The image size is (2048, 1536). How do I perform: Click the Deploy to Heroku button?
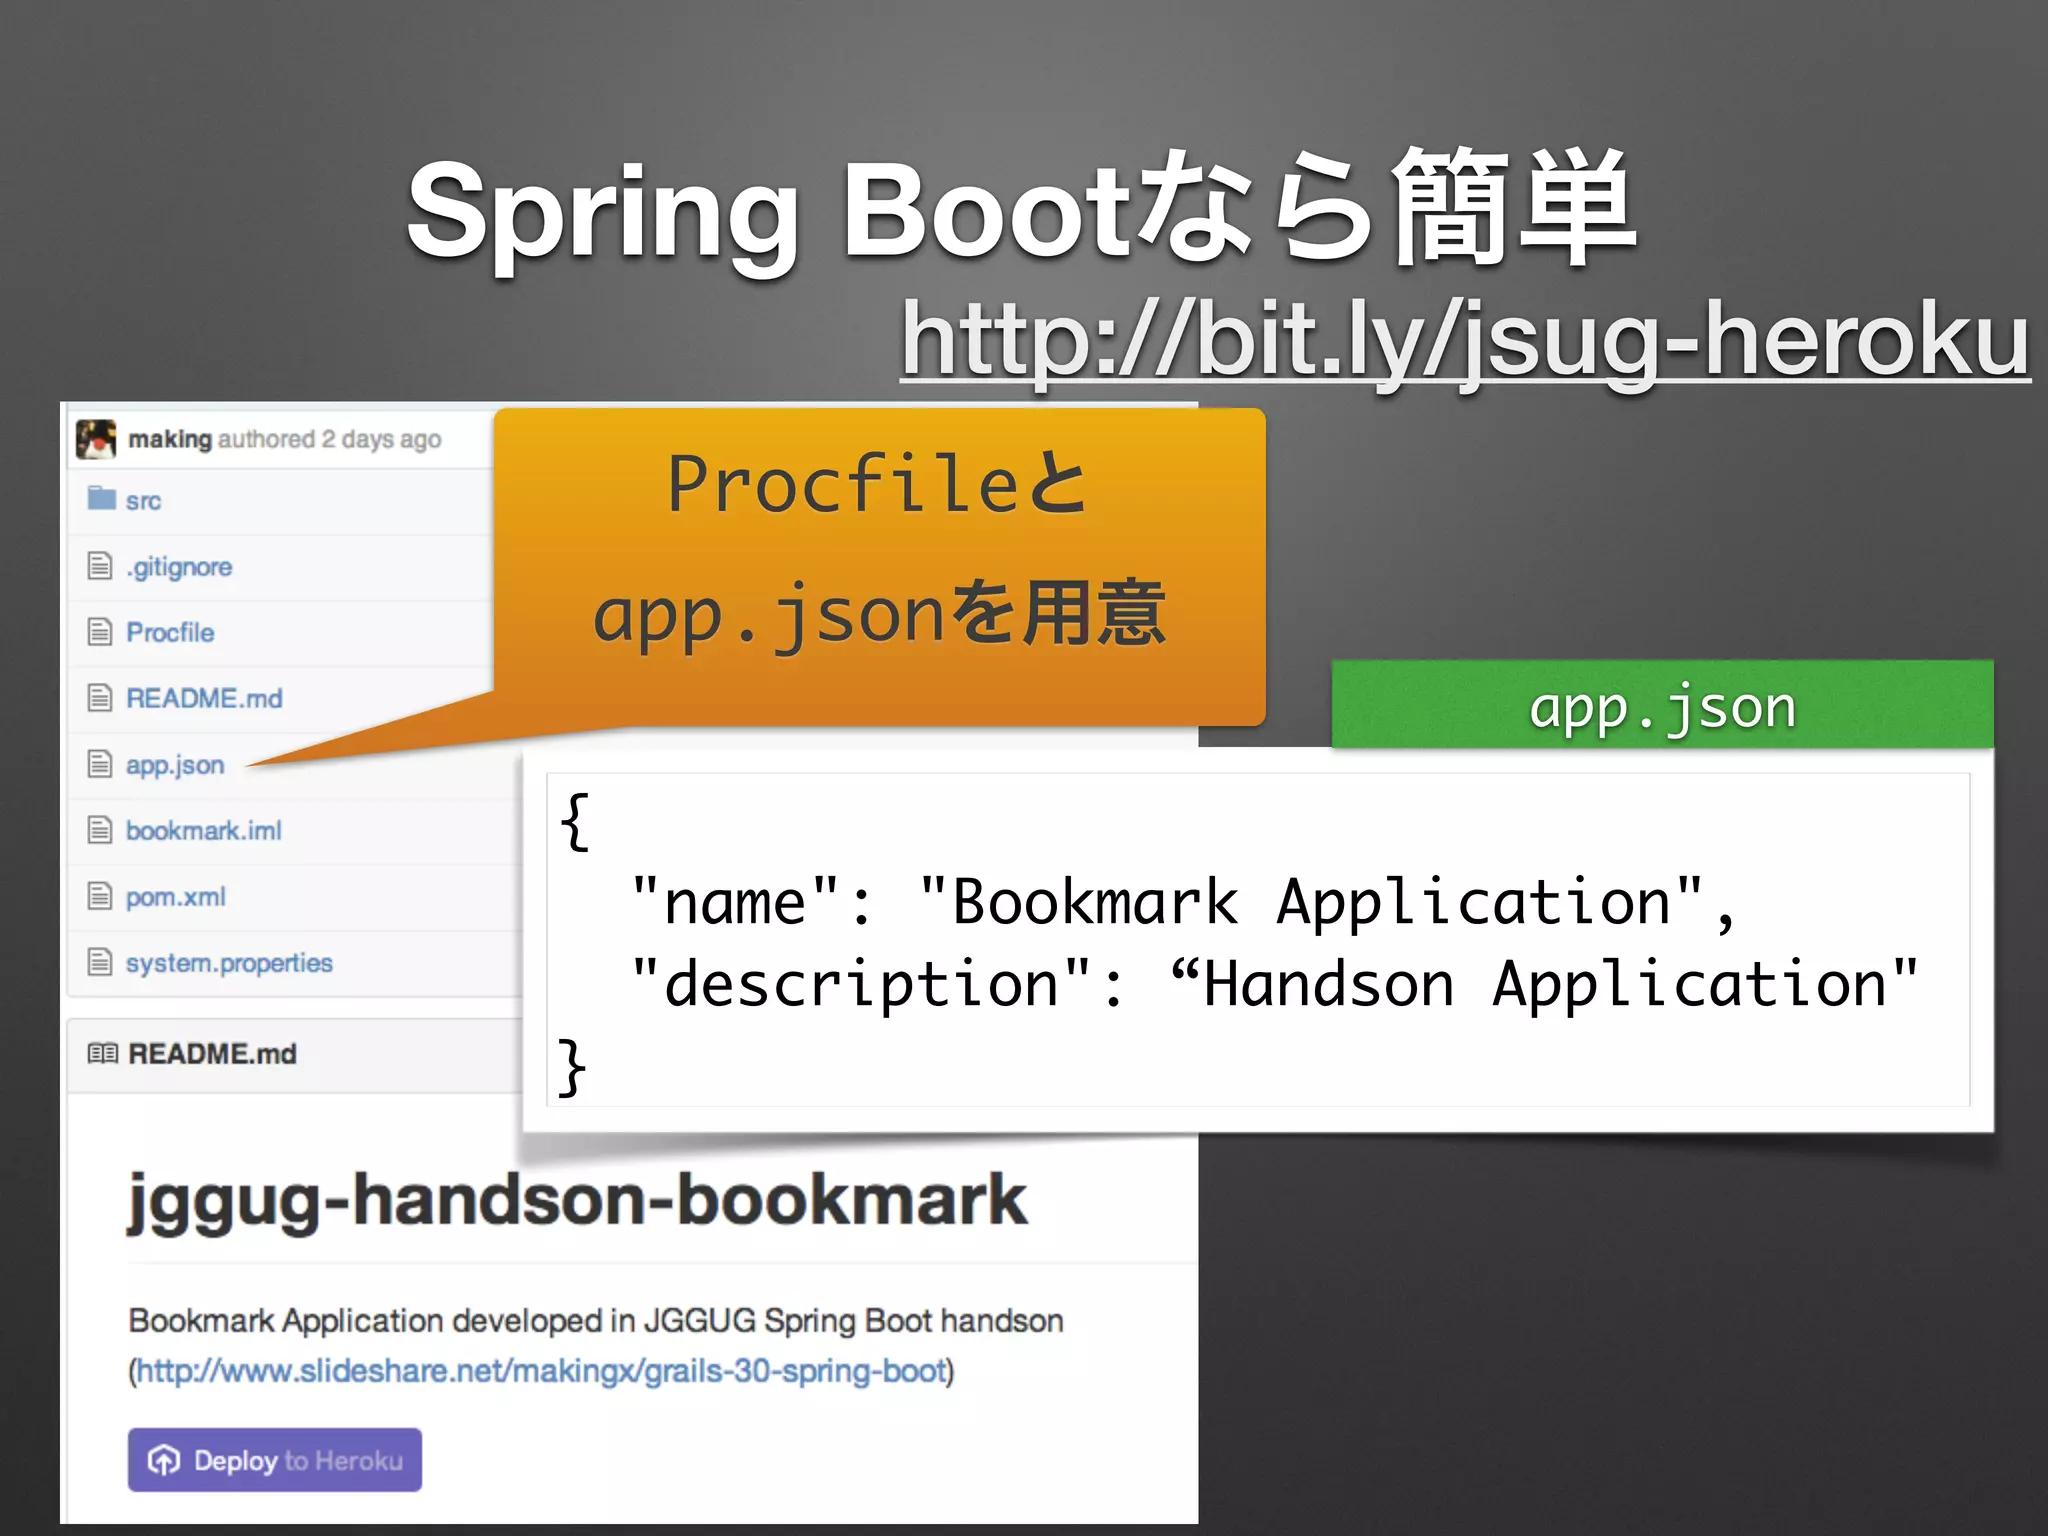pyautogui.click(x=275, y=1460)
